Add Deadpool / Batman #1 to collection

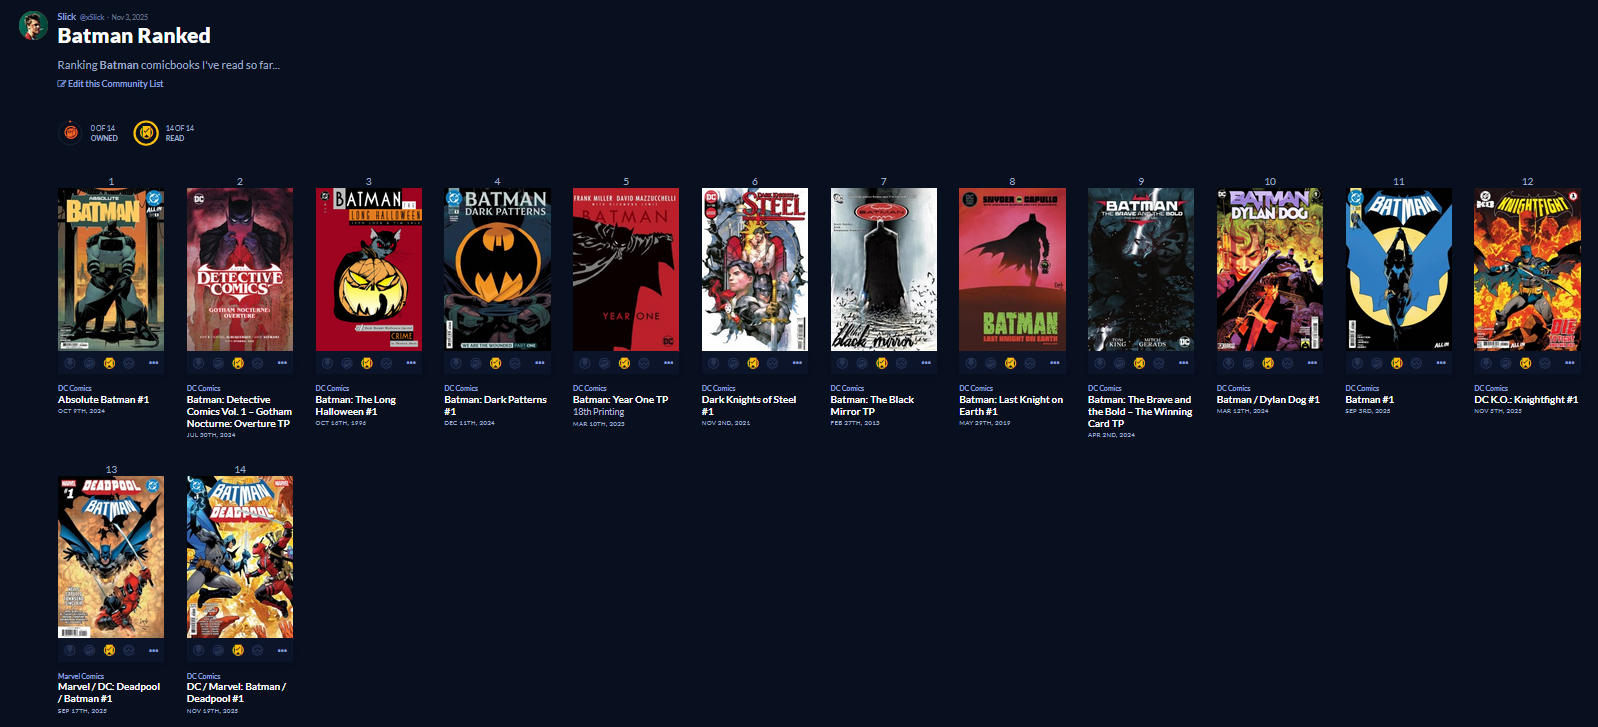click(89, 650)
